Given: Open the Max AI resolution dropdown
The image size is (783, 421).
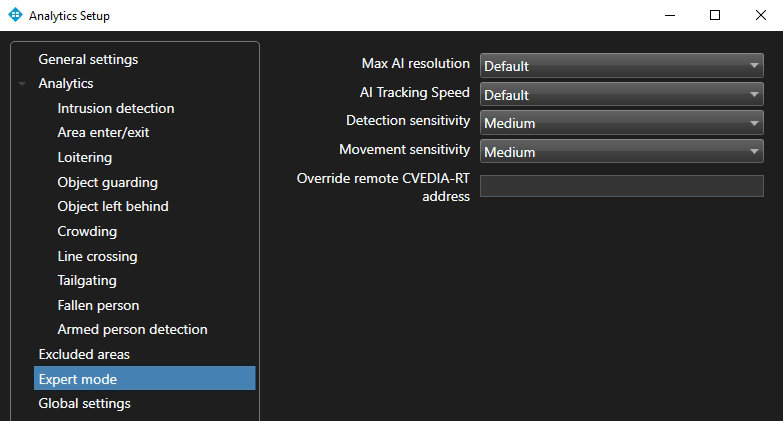Looking at the screenshot, I should click(621, 66).
